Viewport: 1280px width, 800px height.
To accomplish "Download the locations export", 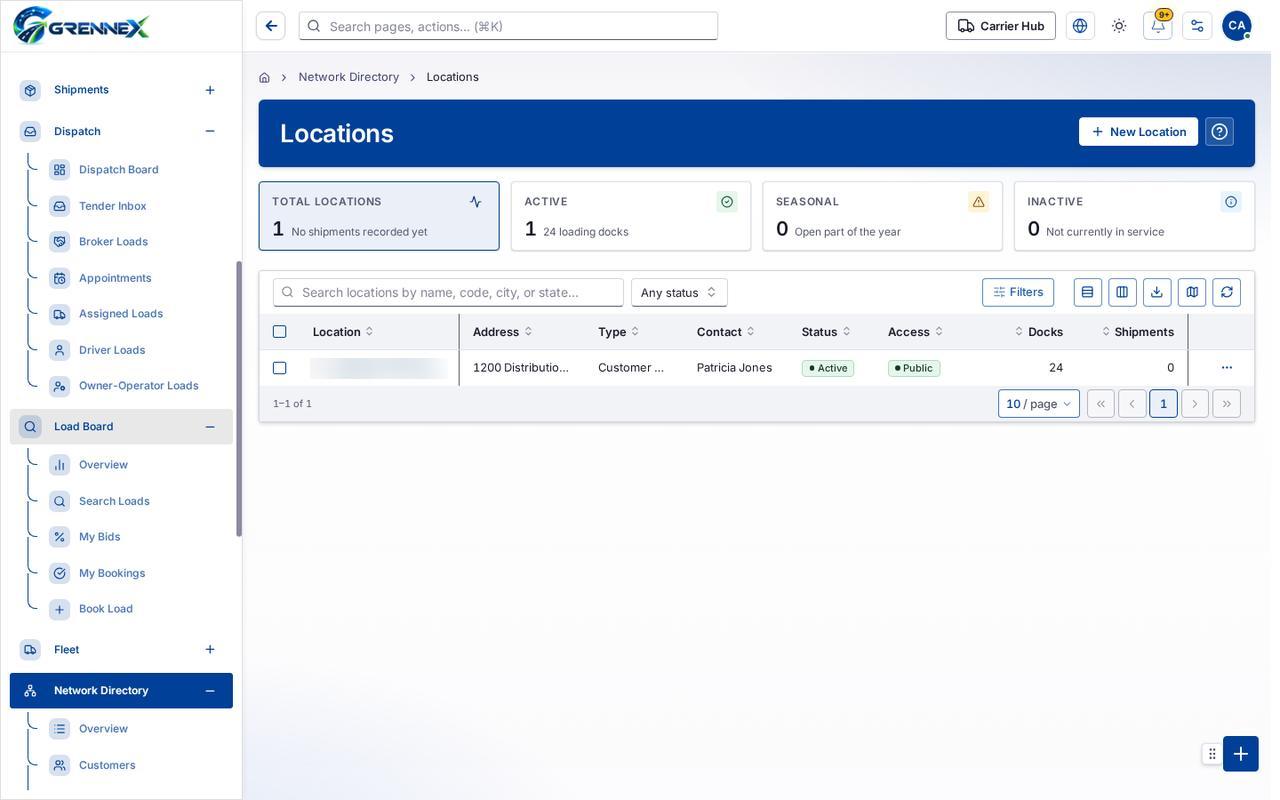I will (1157, 292).
